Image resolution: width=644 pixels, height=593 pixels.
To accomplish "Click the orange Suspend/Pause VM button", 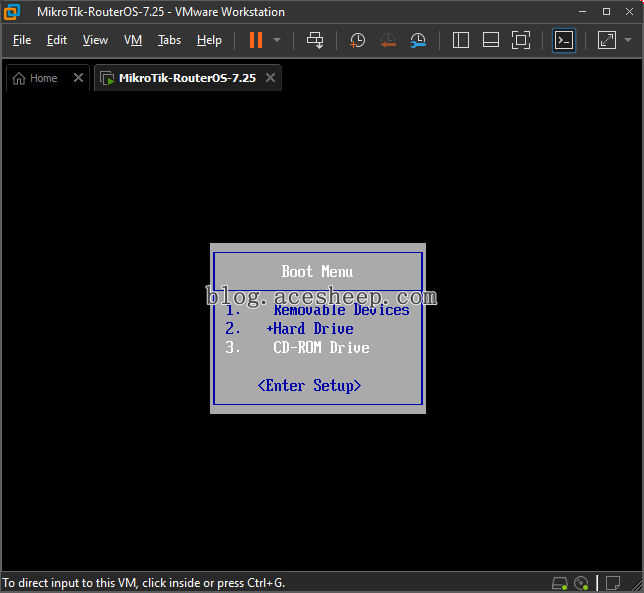I will (x=256, y=40).
